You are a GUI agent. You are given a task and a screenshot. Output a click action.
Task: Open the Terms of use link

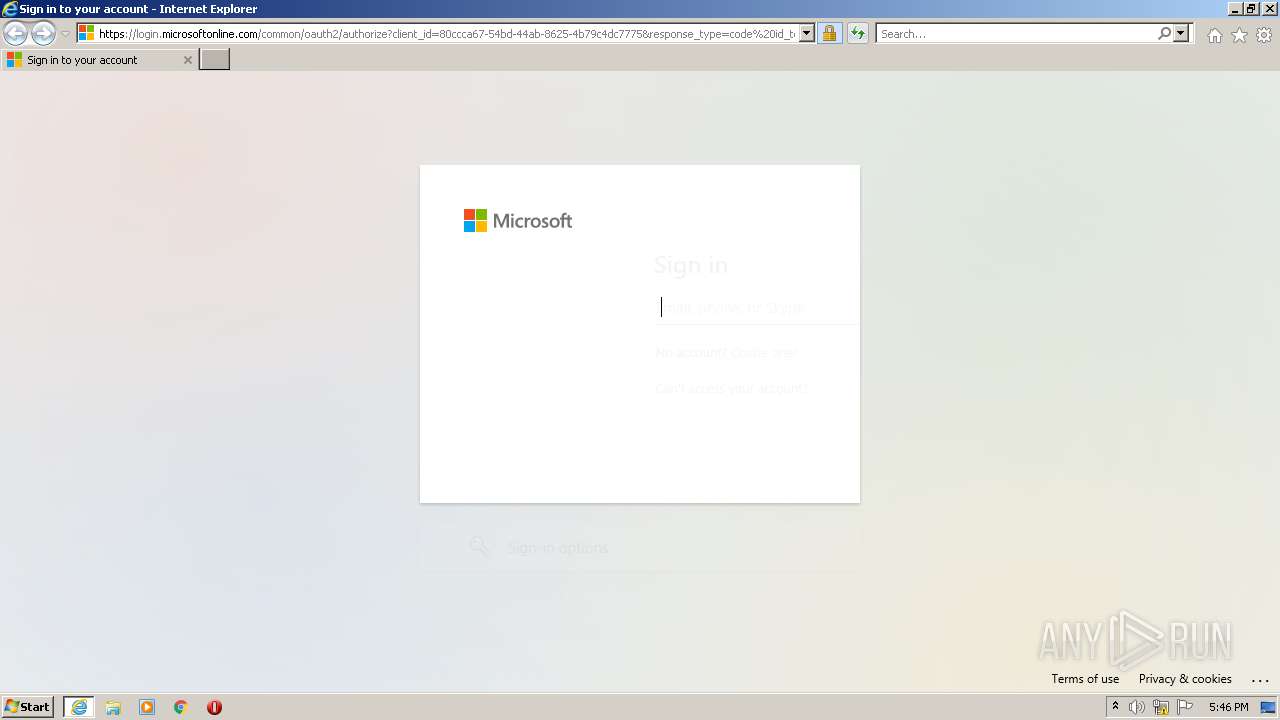click(x=1085, y=679)
